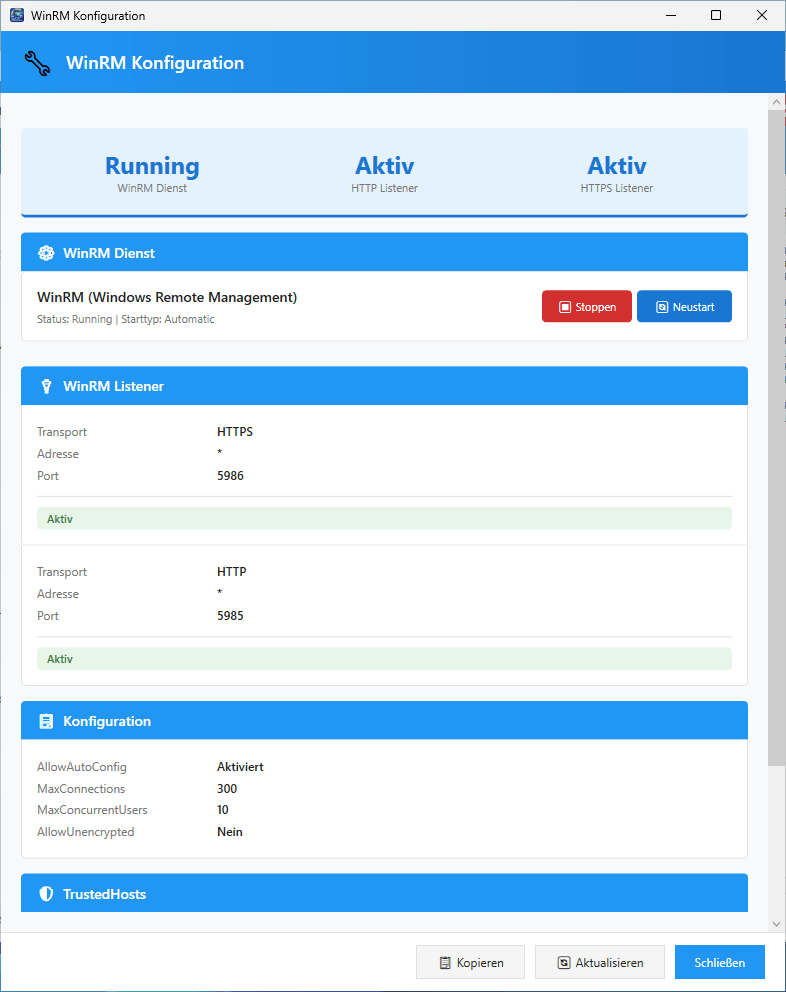Click 'WinRM (Windows Remote Management)' title
The width and height of the screenshot is (786, 992).
tap(167, 297)
